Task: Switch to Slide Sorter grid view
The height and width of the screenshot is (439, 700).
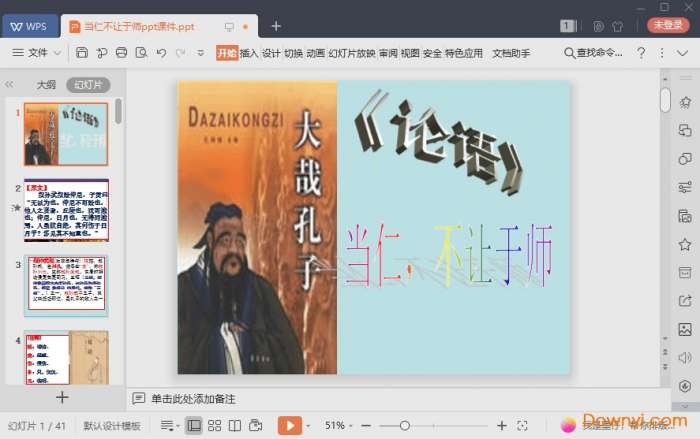Action: point(214,426)
